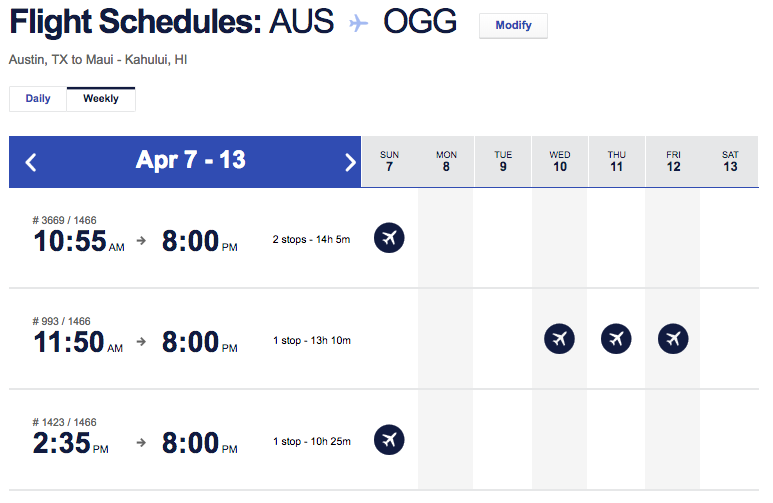This screenshot has height=503, width=773.
Task: Select Sunday plane icon for 10:55 AM flight
Action: tap(389, 238)
